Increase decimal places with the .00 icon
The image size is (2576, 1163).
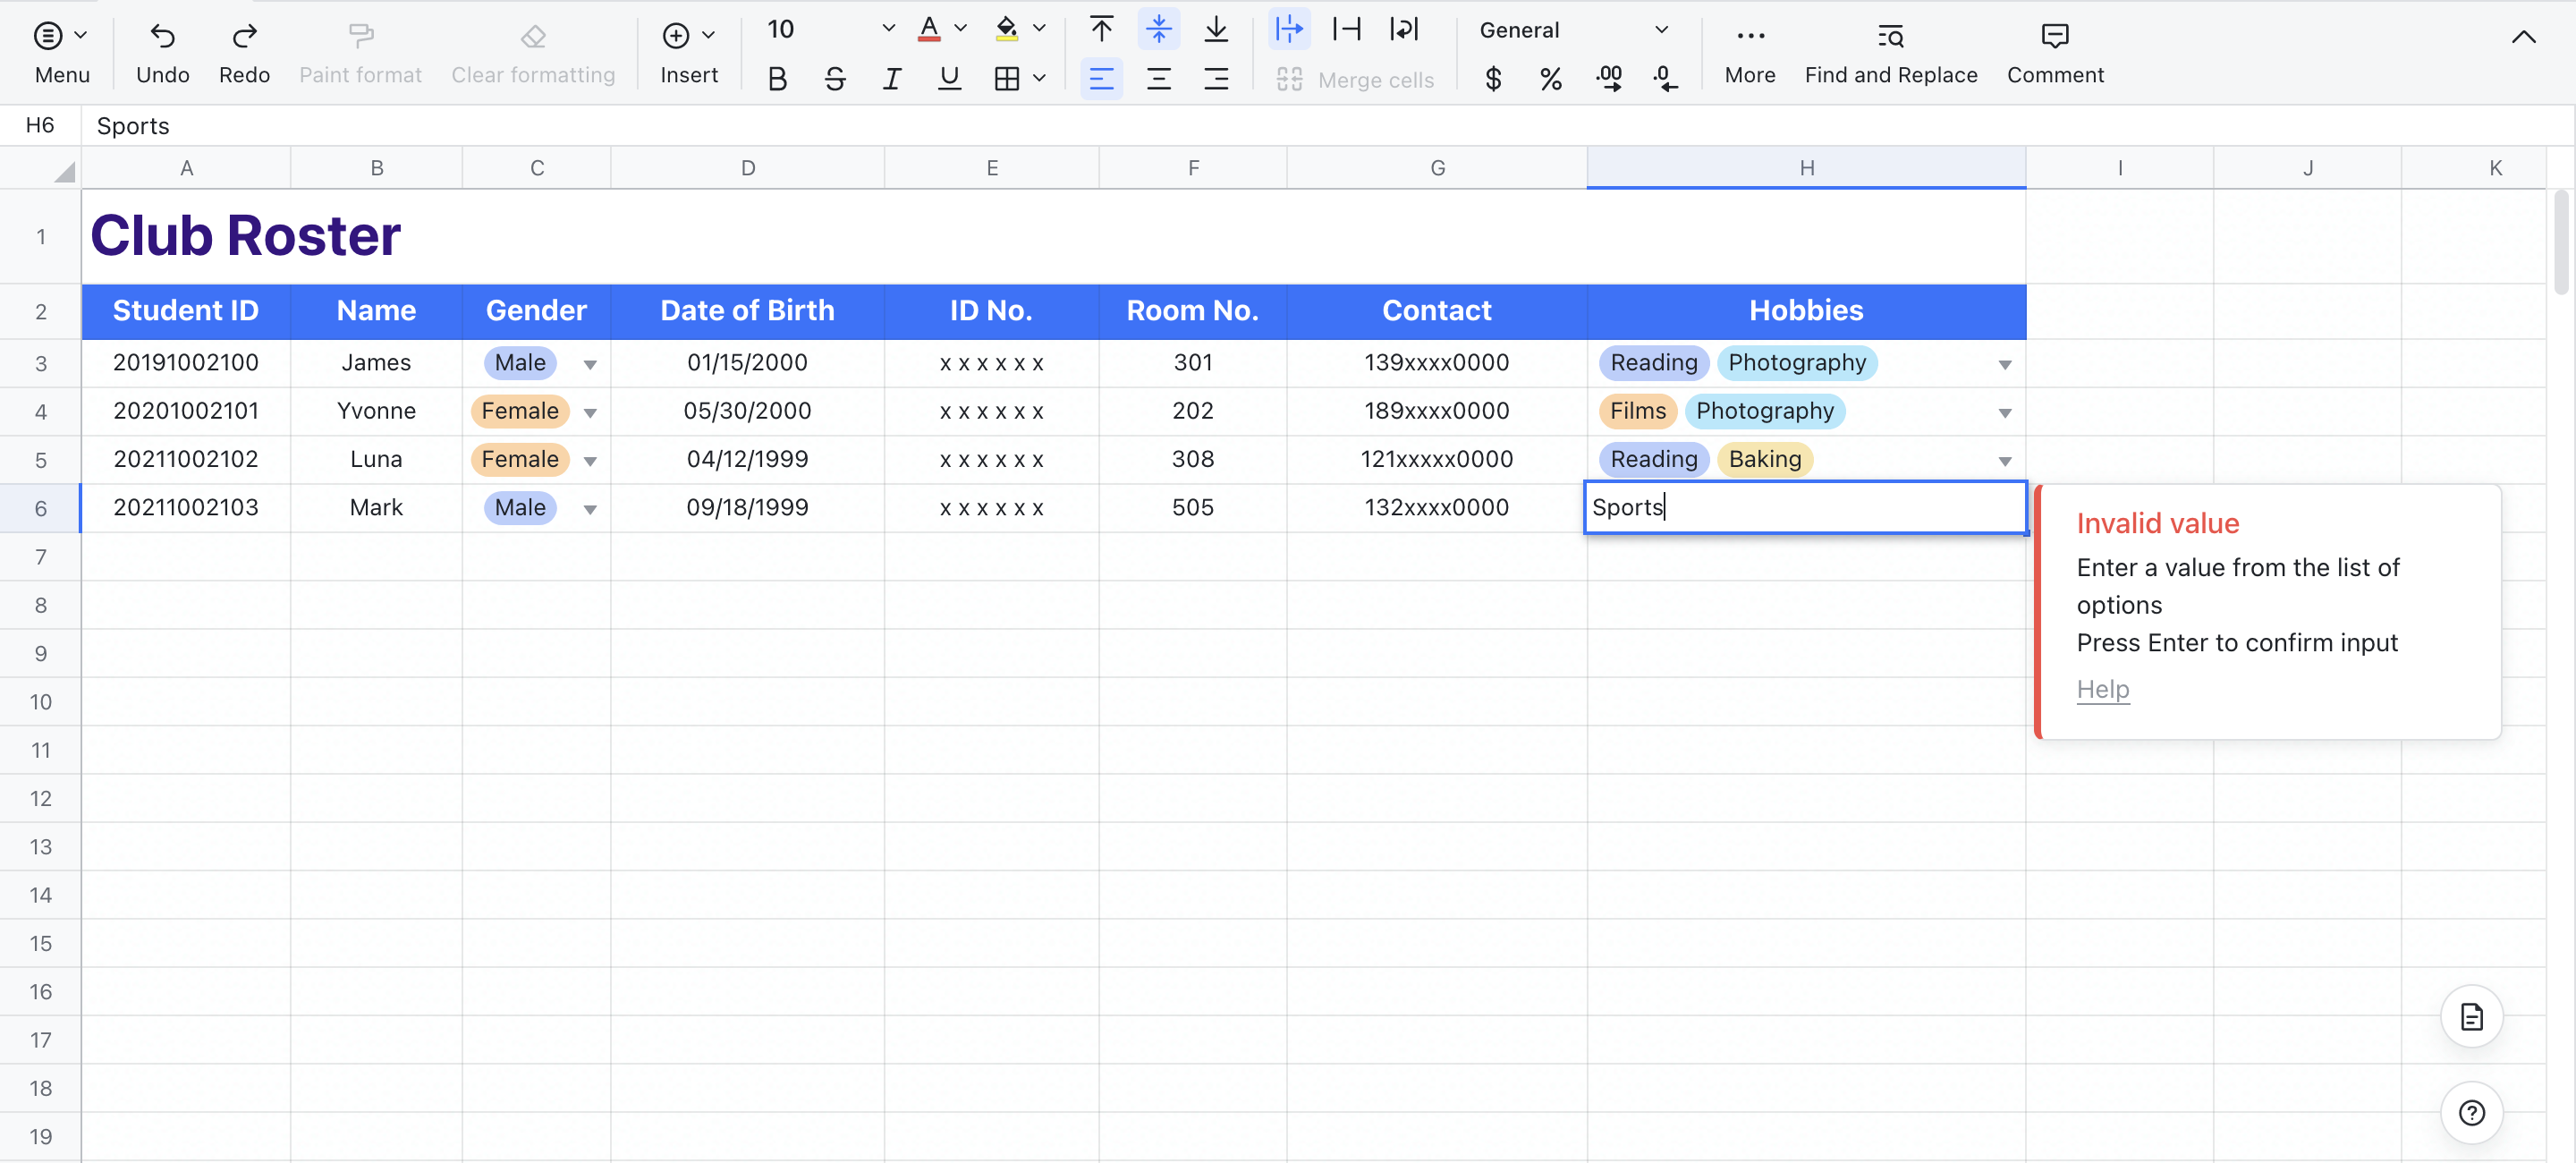(1609, 79)
